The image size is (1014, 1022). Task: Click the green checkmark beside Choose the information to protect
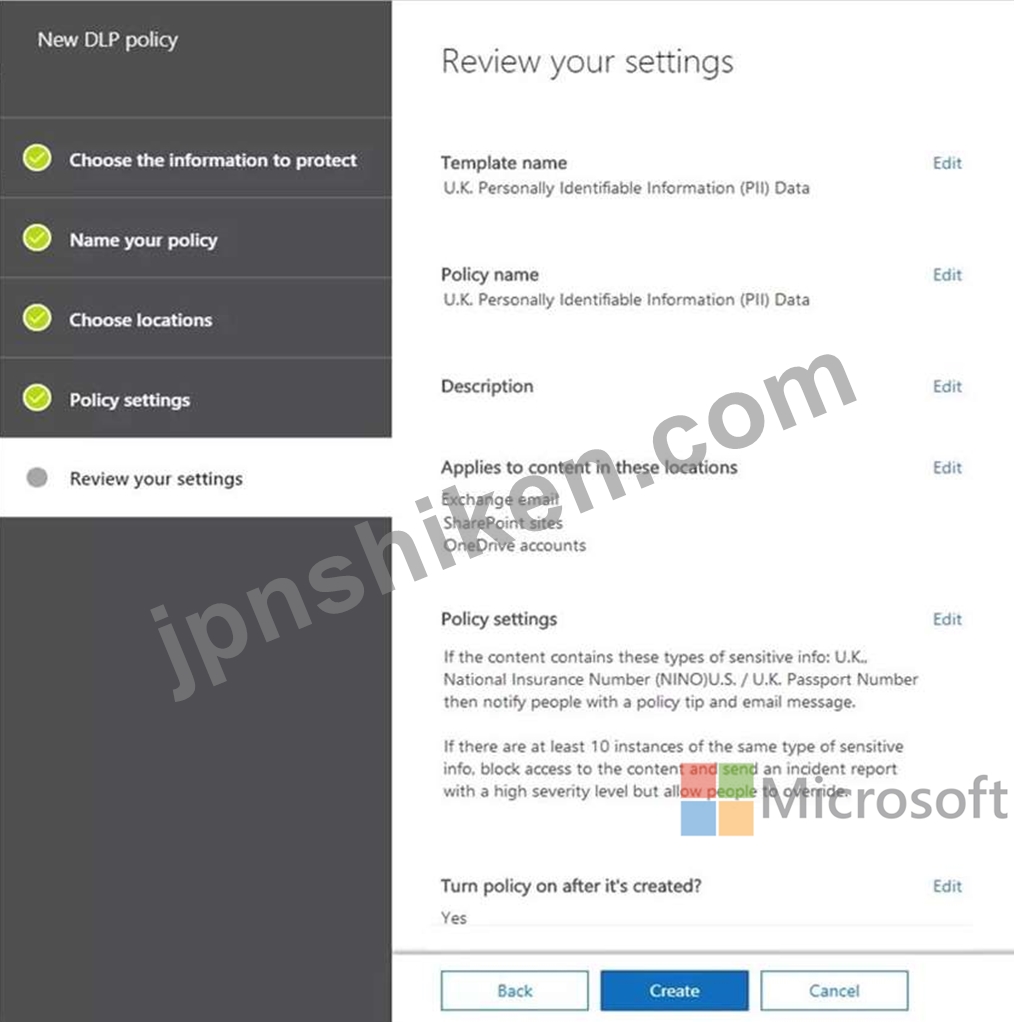(x=37, y=158)
